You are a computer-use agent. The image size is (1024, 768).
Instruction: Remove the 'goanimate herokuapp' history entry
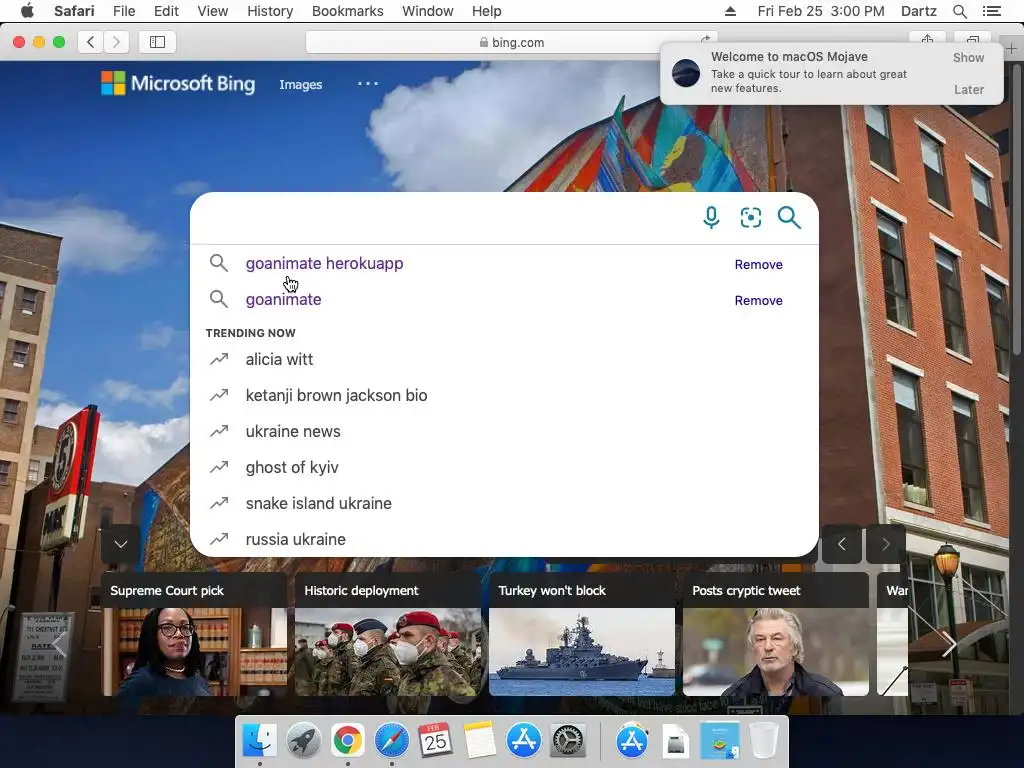point(758,264)
